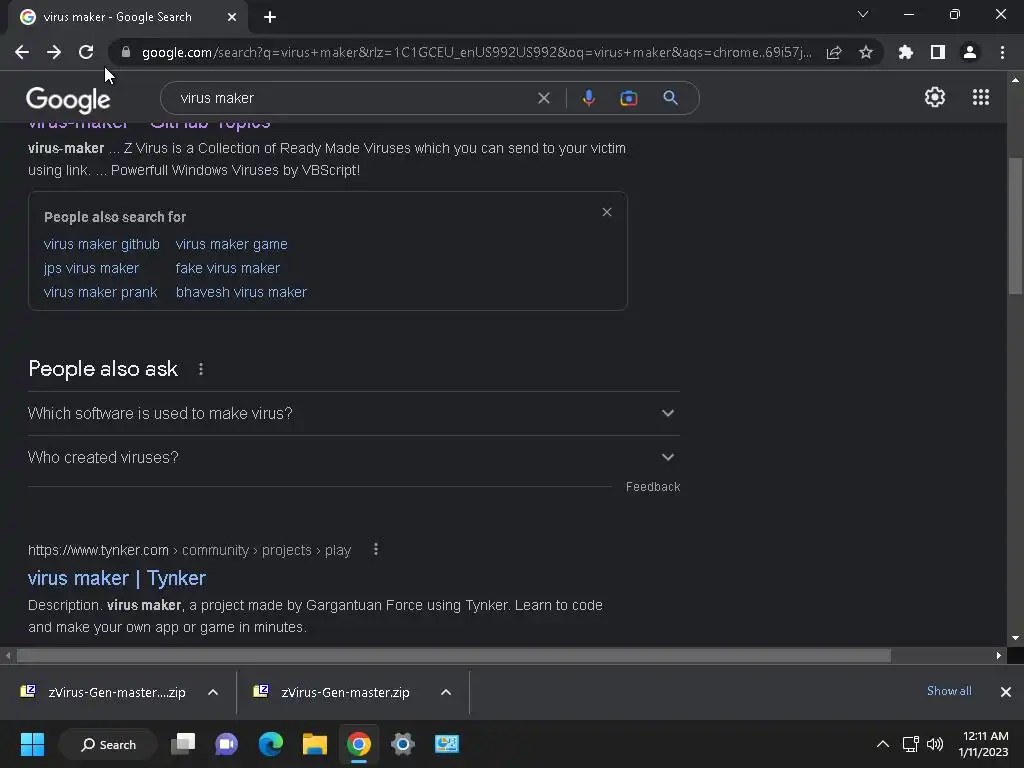
Task: Bookmark this page with the star icon
Action: tap(866, 52)
